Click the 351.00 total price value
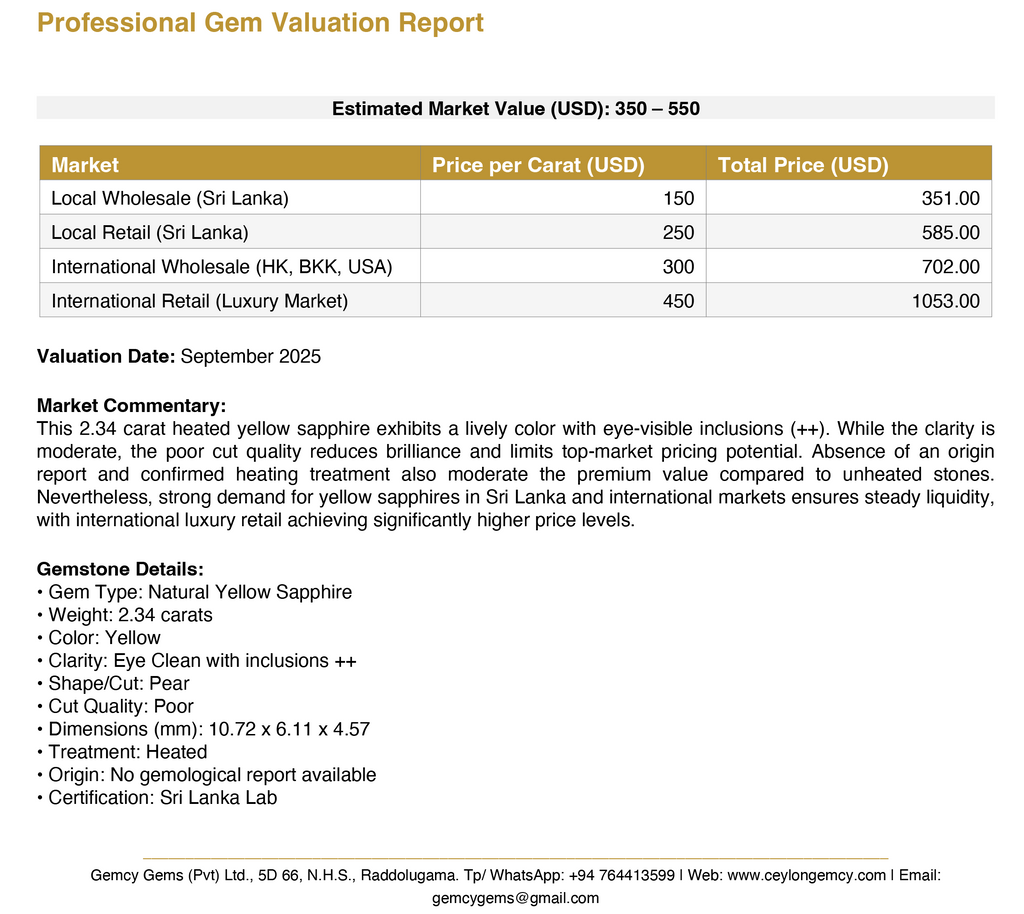Screen dimensions: 1024x914 (950, 198)
